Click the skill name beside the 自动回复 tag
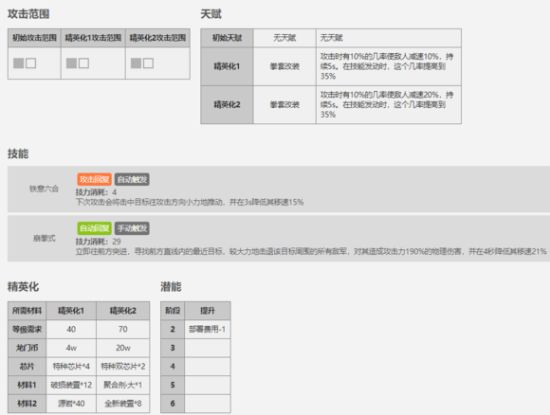Image resolution: width=550 pixels, height=415 pixels. click(x=44, y=238)
